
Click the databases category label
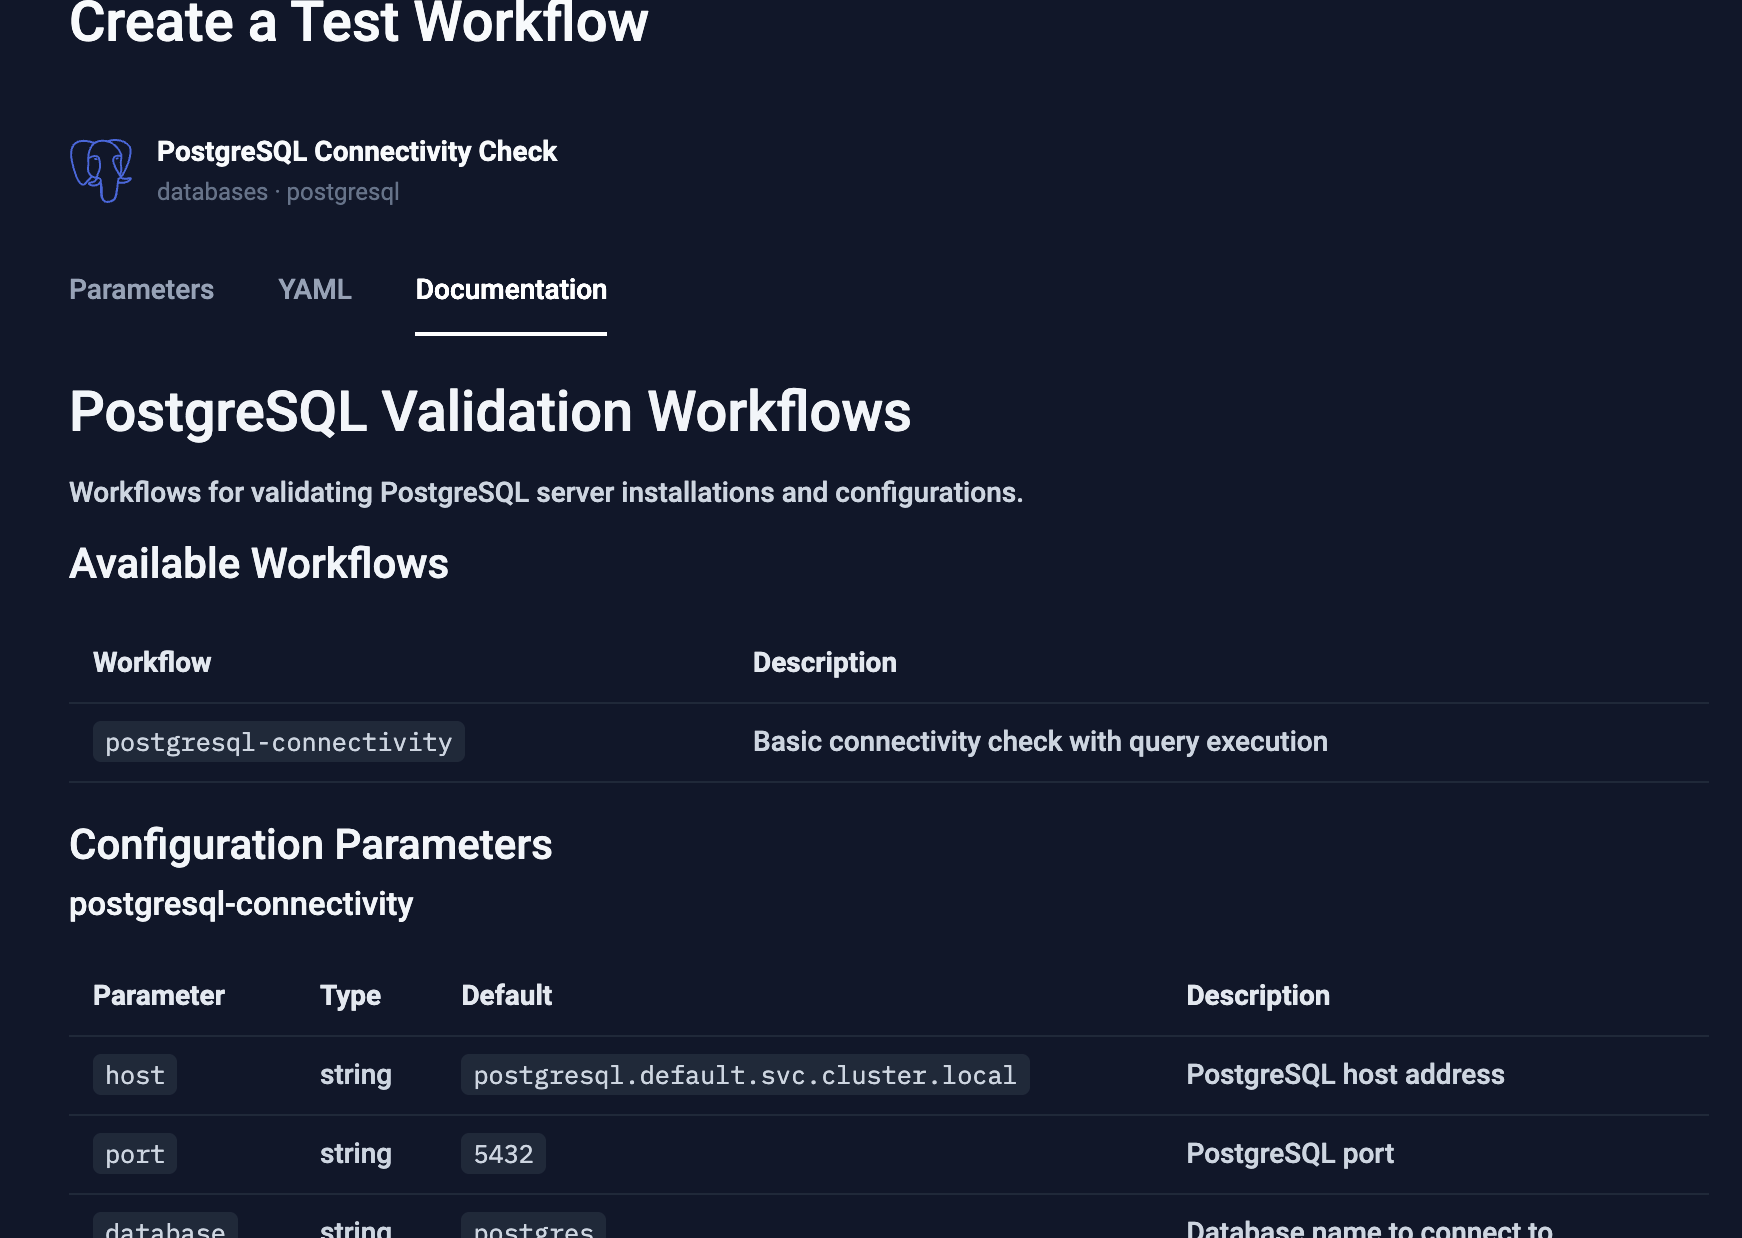click(211, 191)
